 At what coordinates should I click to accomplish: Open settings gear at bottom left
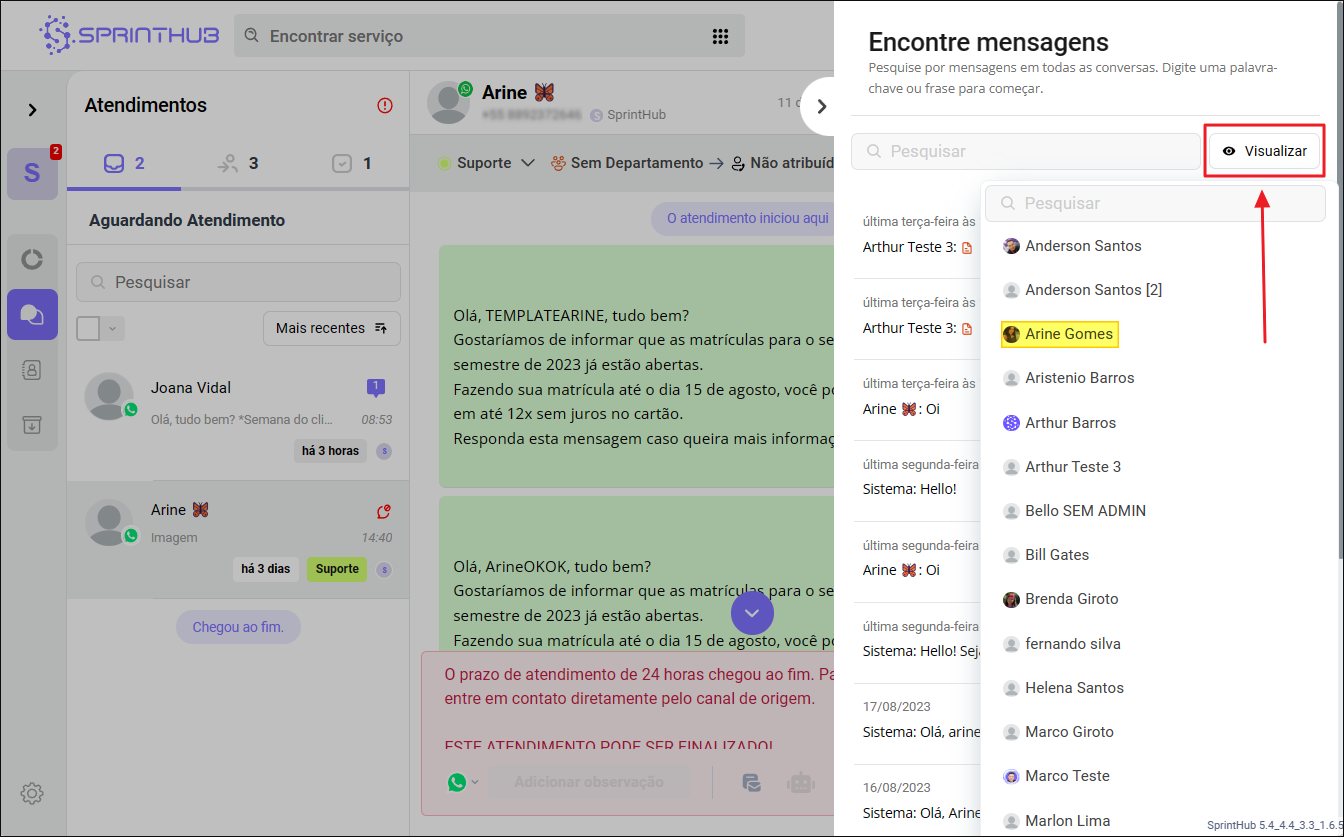pyautogui.click(x=32, y=794)
